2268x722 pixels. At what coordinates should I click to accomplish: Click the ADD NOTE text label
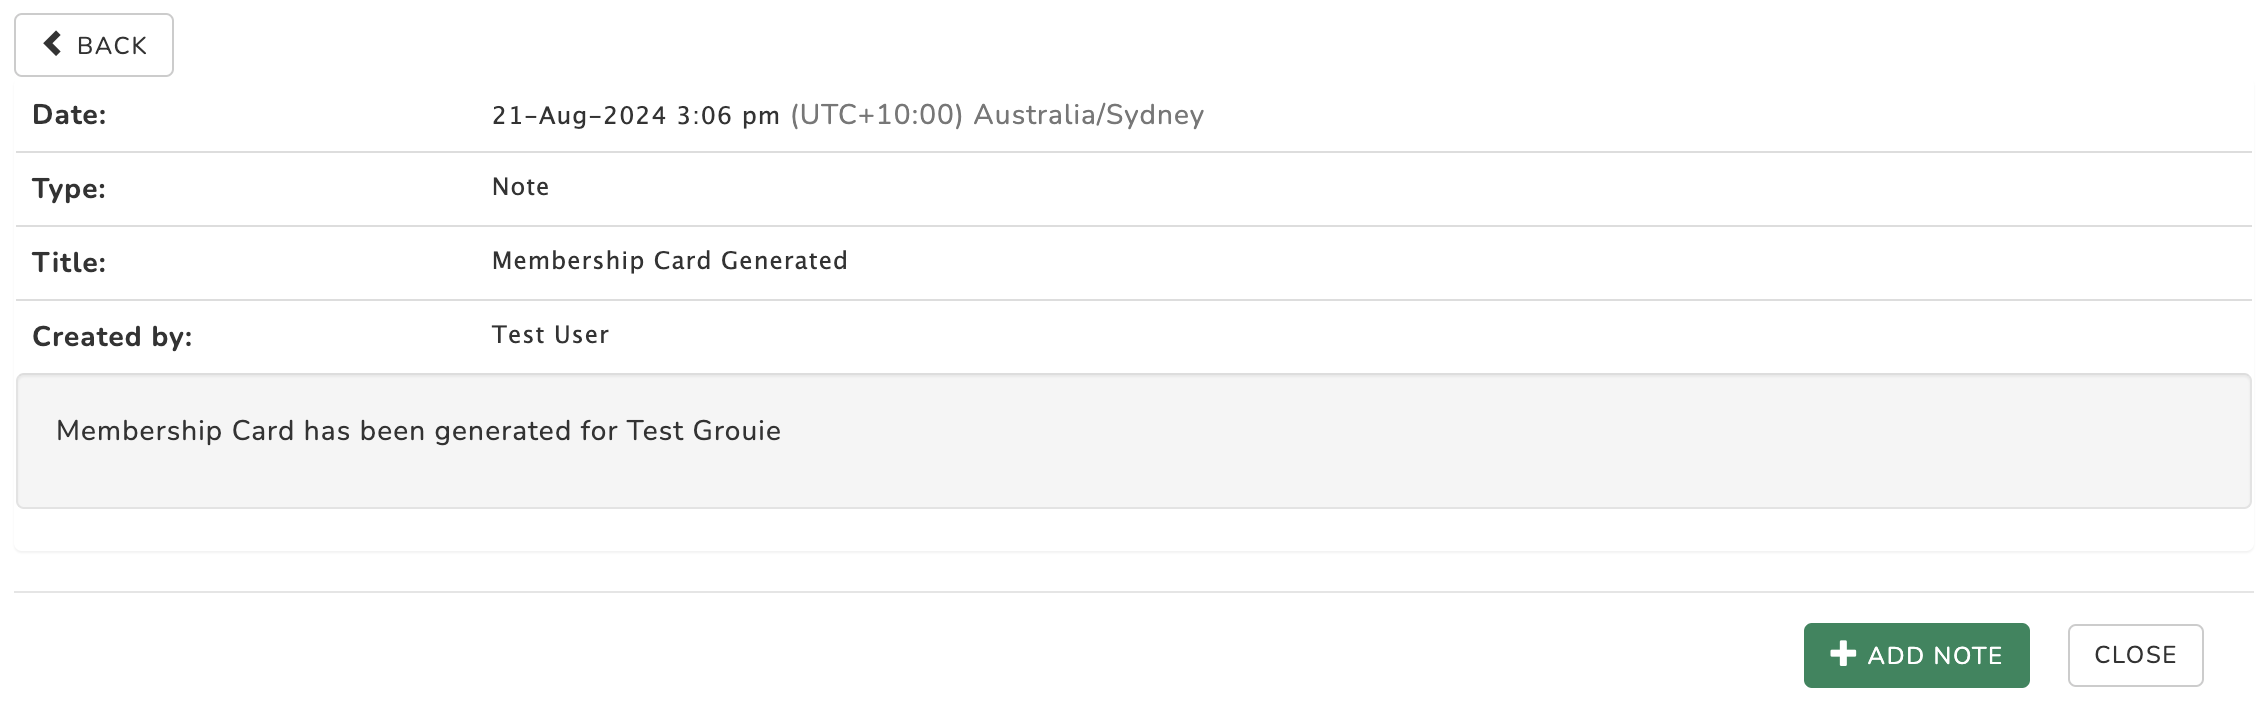(1935, 655)
